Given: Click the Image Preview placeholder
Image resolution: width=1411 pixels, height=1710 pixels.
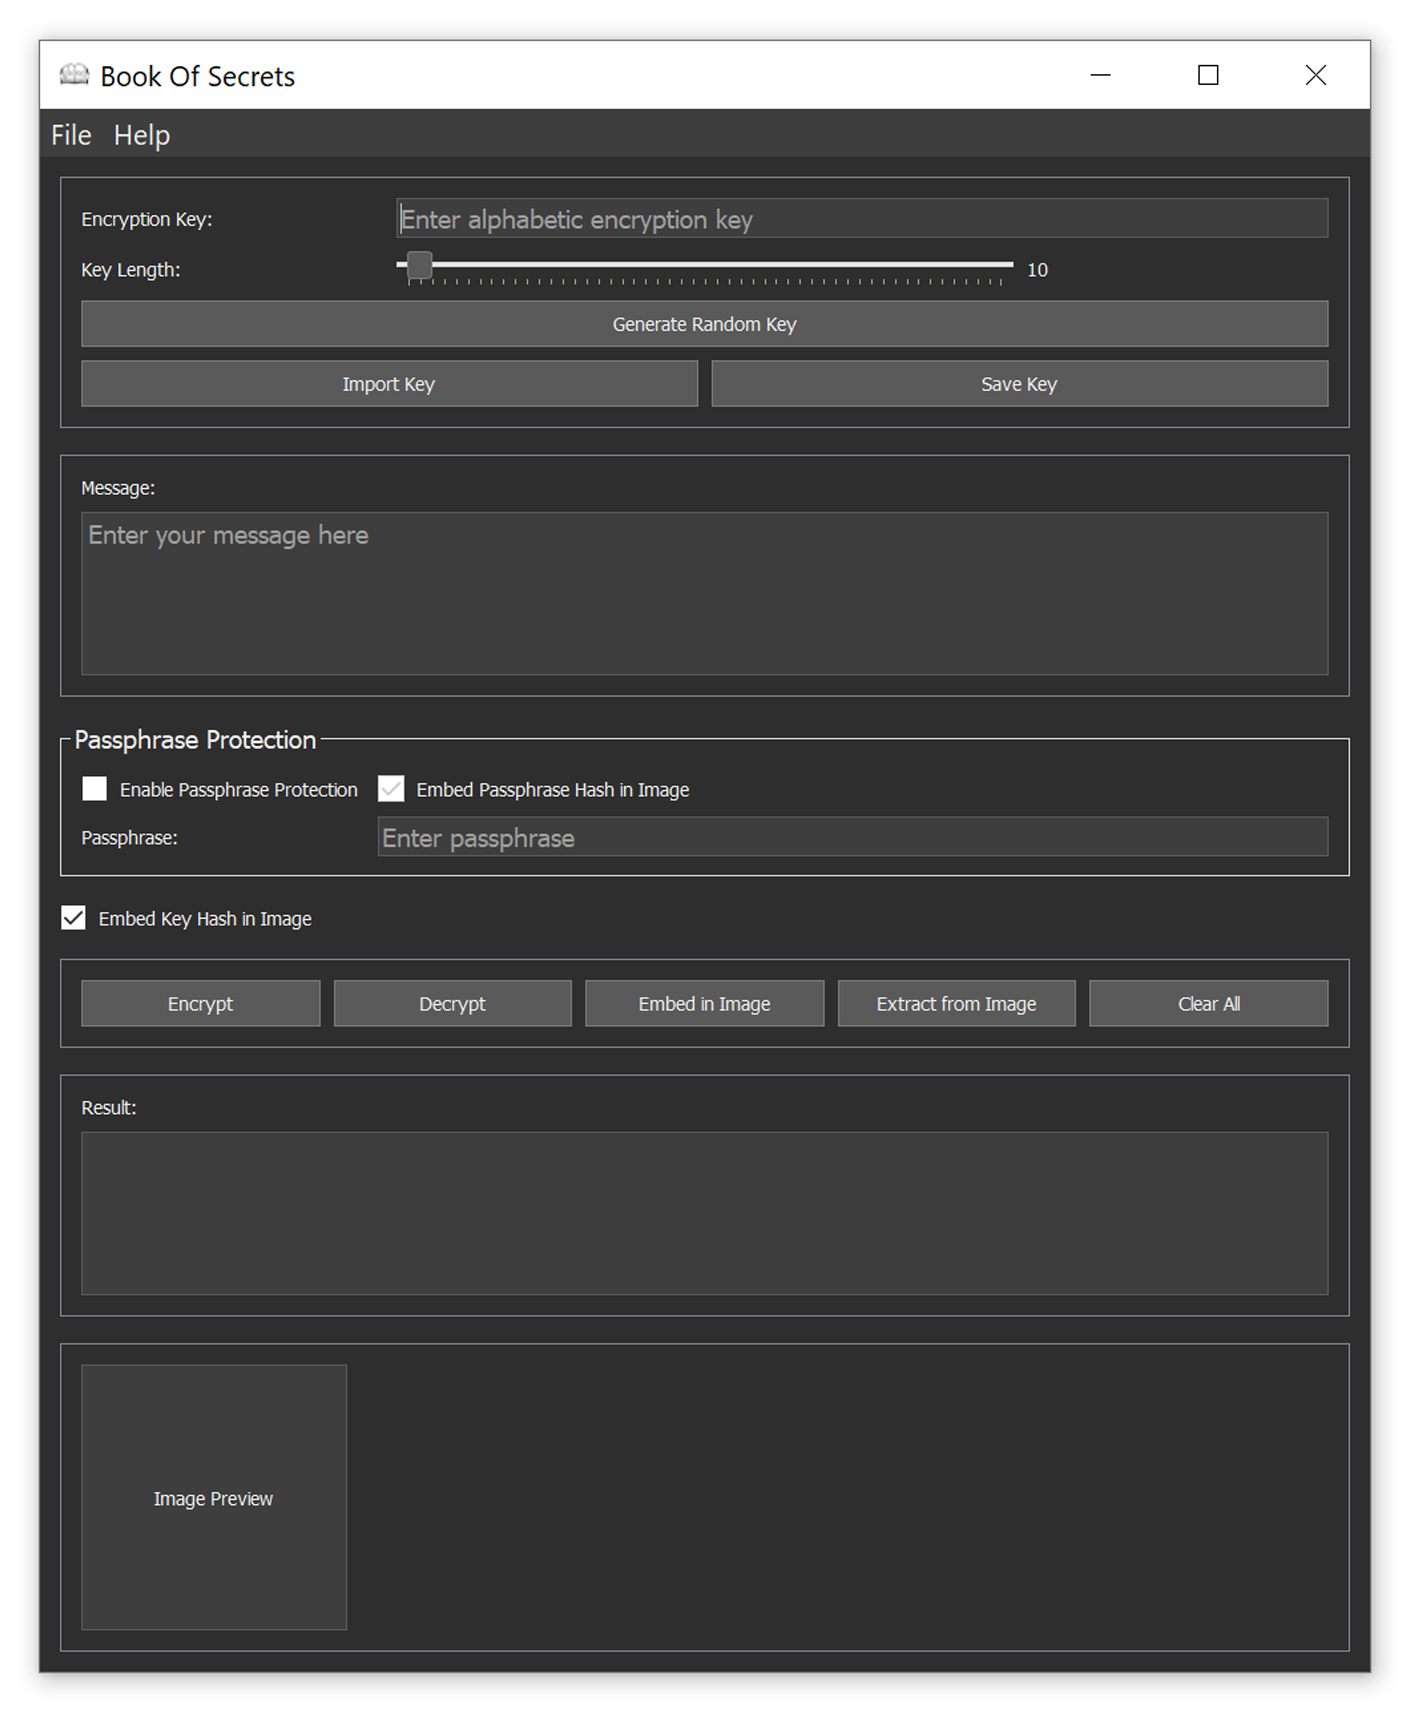Looking at the screenshot, I should pos(214,1498).
